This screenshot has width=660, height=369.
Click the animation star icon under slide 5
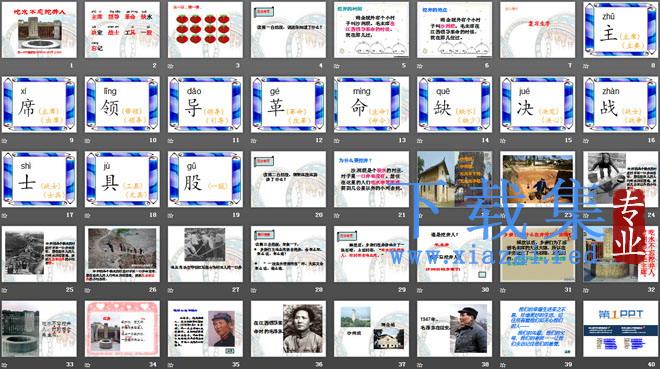(x=337, y=66)
